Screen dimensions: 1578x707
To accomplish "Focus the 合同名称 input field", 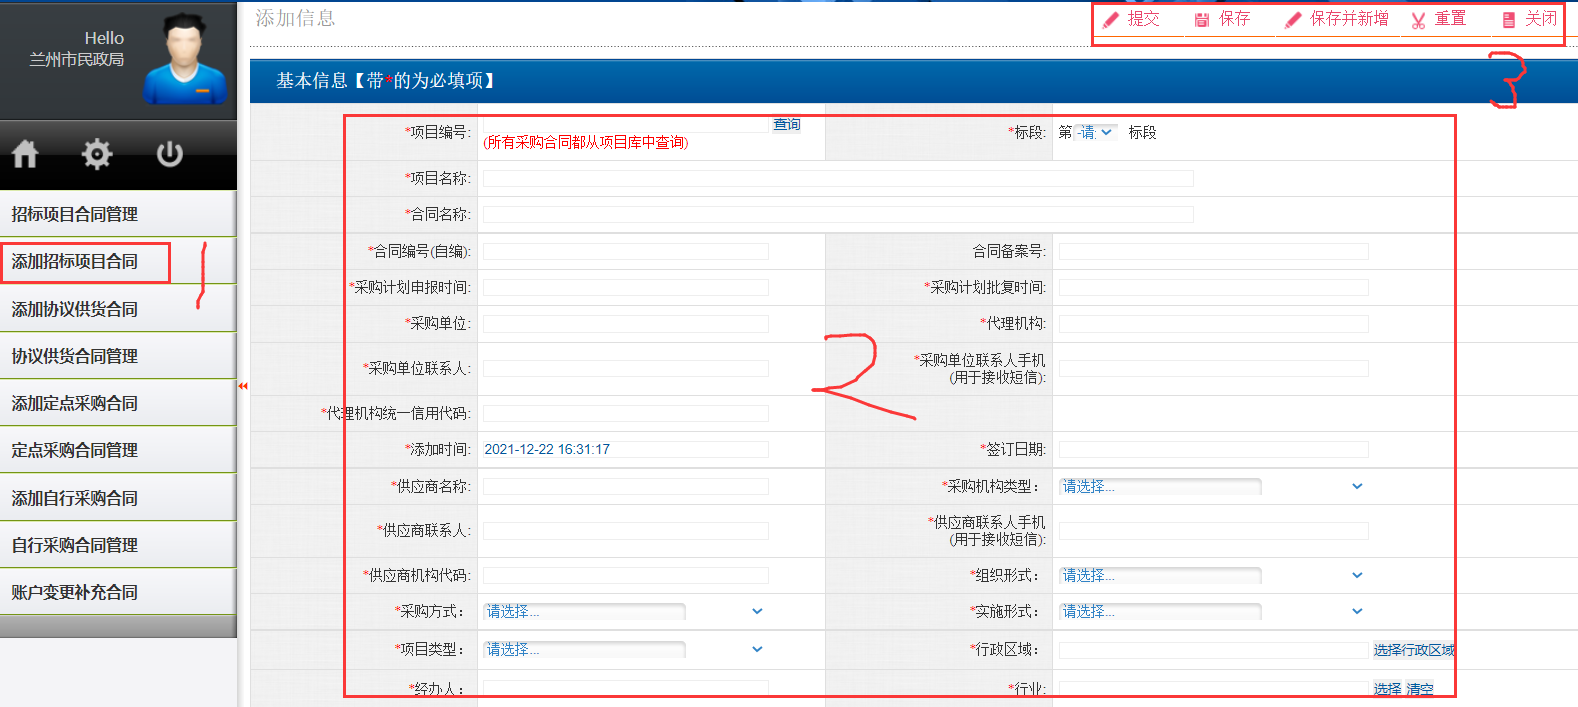I will 838,214.
